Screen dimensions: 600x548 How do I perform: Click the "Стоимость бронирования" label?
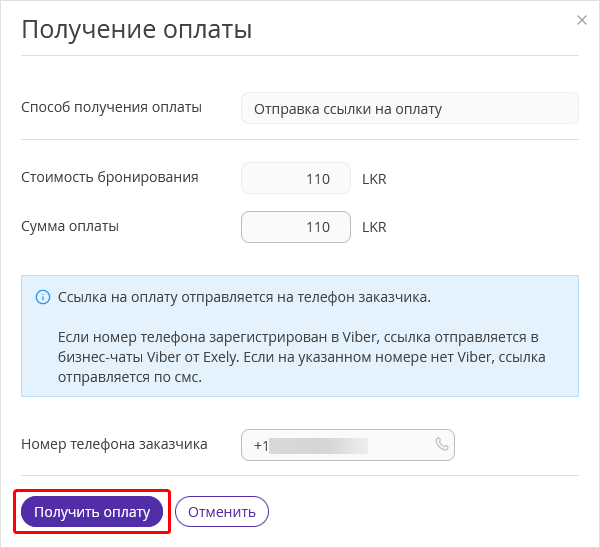click(110, 178)
